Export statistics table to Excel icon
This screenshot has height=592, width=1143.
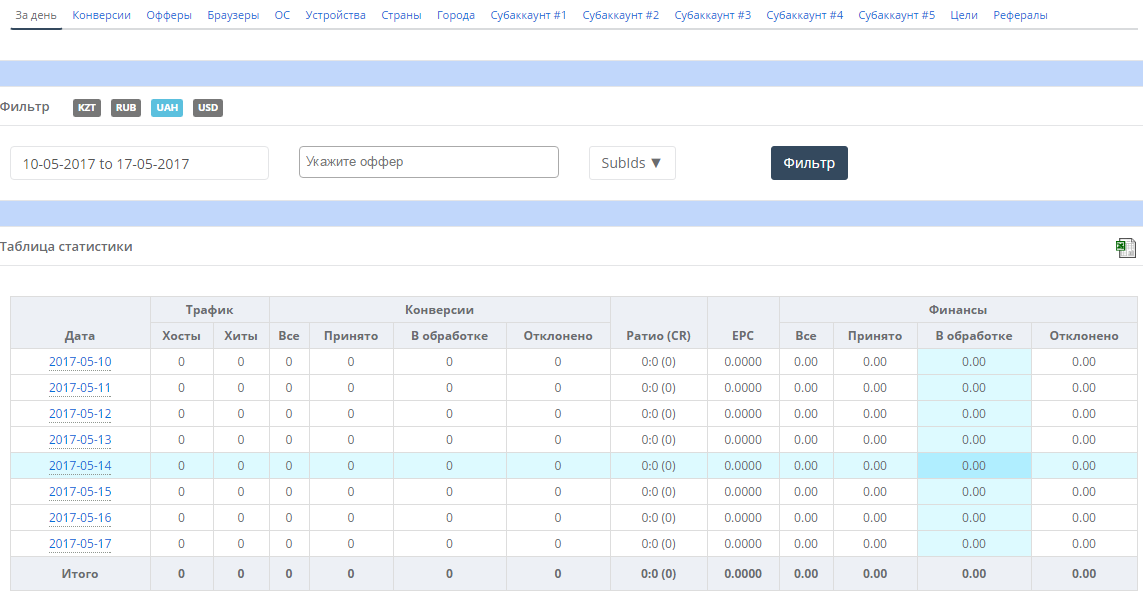pos(1125,248)
